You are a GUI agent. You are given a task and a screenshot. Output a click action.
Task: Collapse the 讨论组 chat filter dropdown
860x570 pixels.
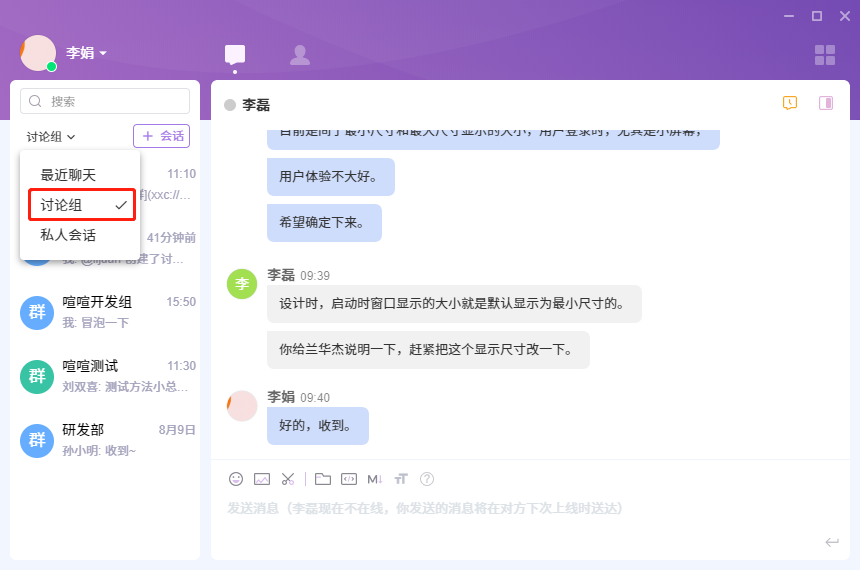point(51,136)
